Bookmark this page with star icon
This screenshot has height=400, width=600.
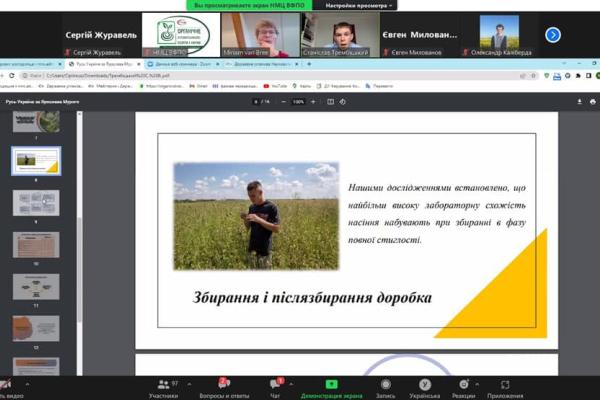pos(533,76)
